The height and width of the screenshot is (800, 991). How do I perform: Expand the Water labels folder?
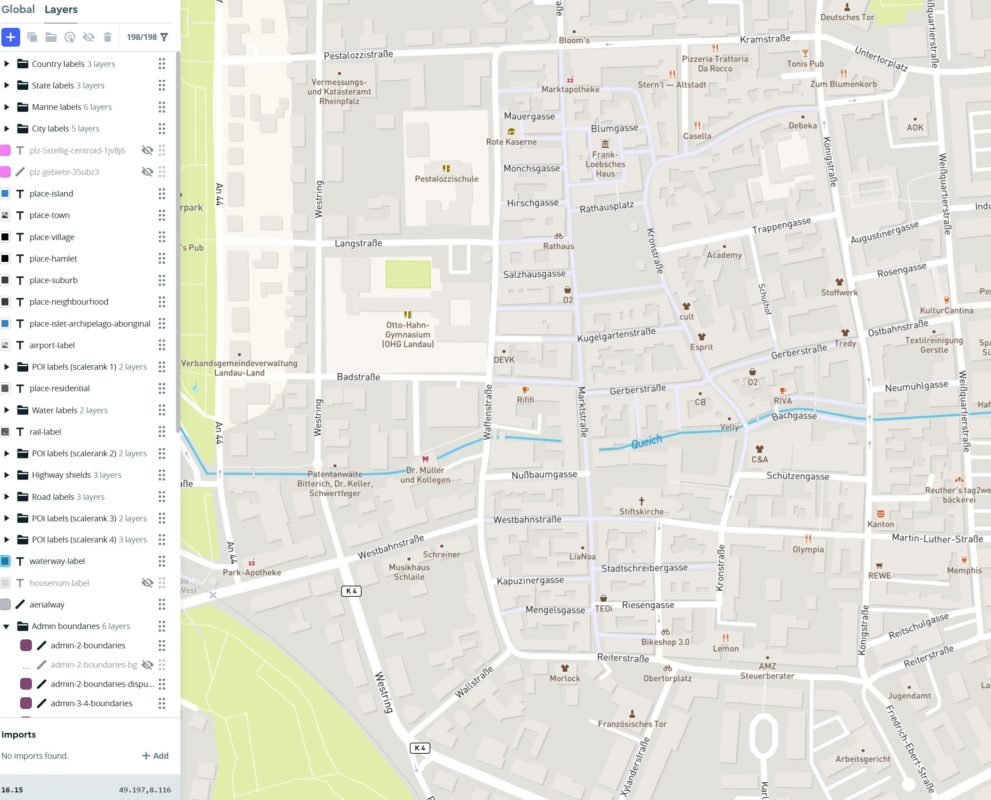[x=8, y=410]
